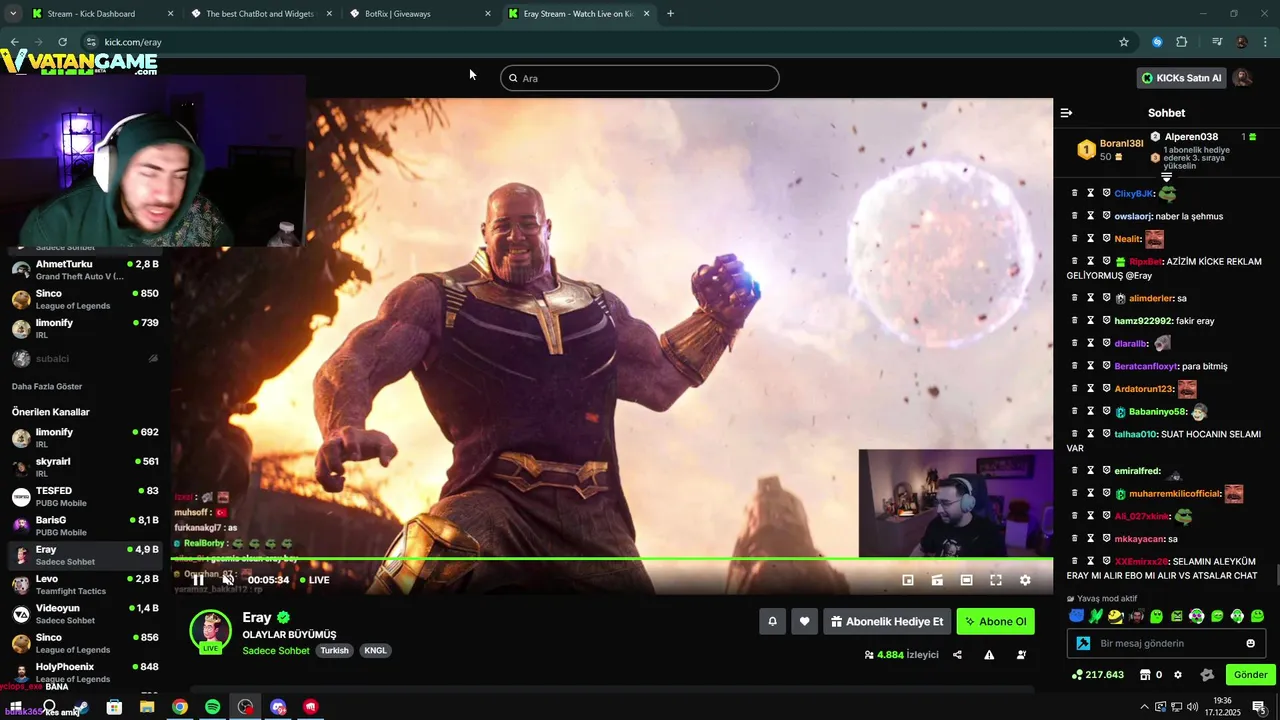1280x720 pixels.
Task: Timeout owslaorj with hourglass icon
Action: [1091, 216]
